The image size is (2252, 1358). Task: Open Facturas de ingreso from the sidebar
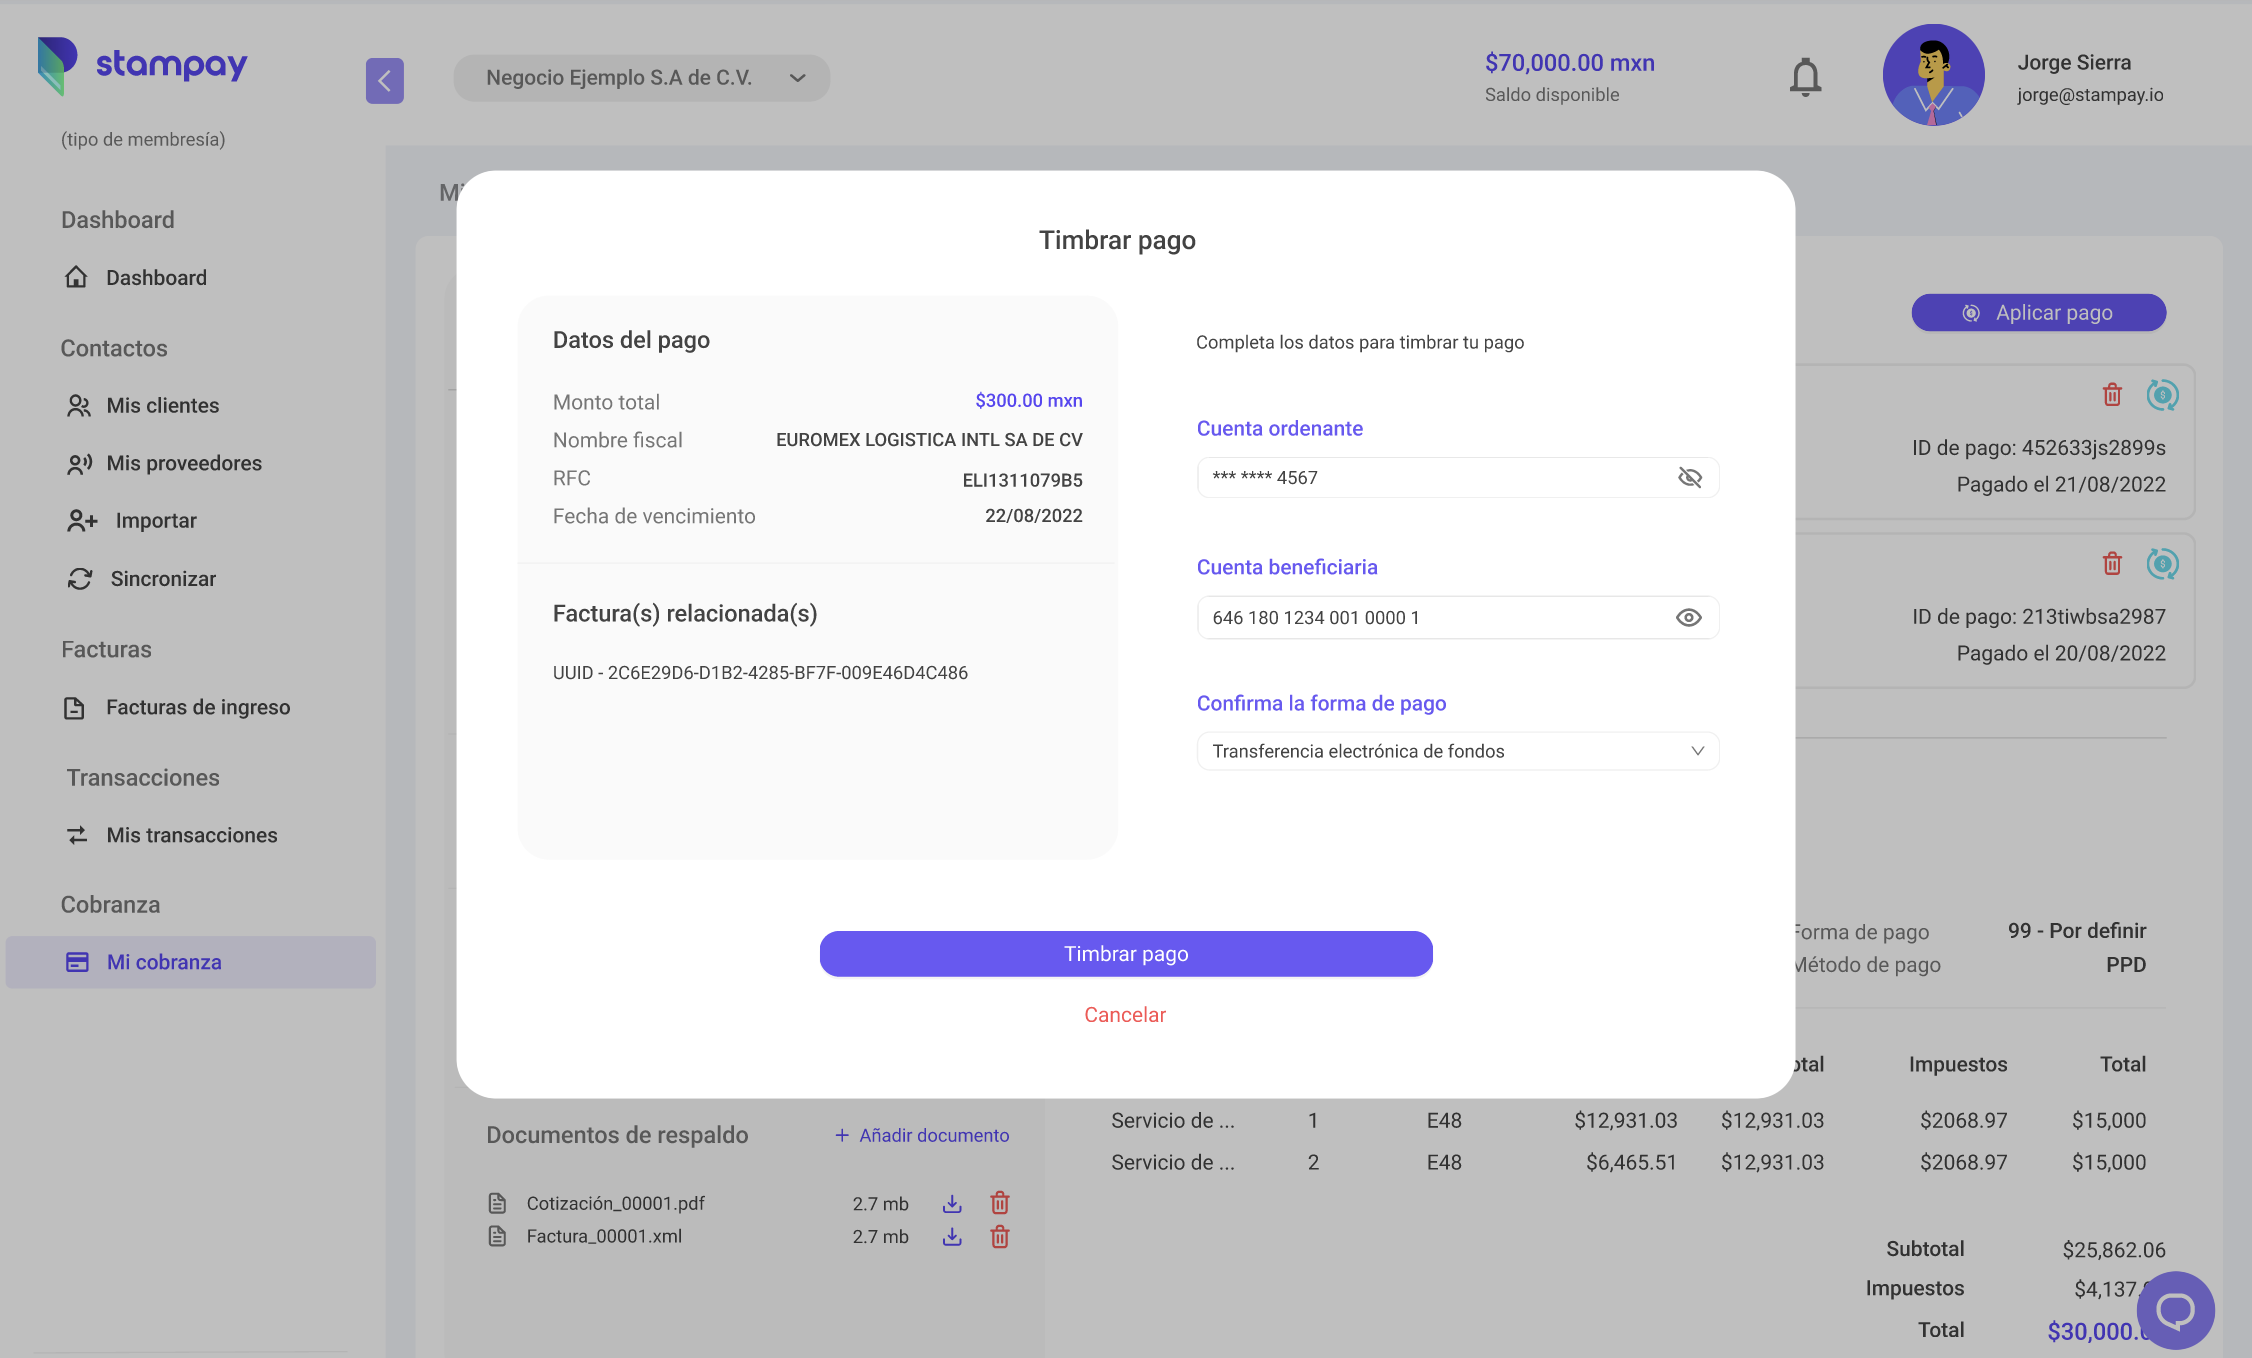[198, 707]
